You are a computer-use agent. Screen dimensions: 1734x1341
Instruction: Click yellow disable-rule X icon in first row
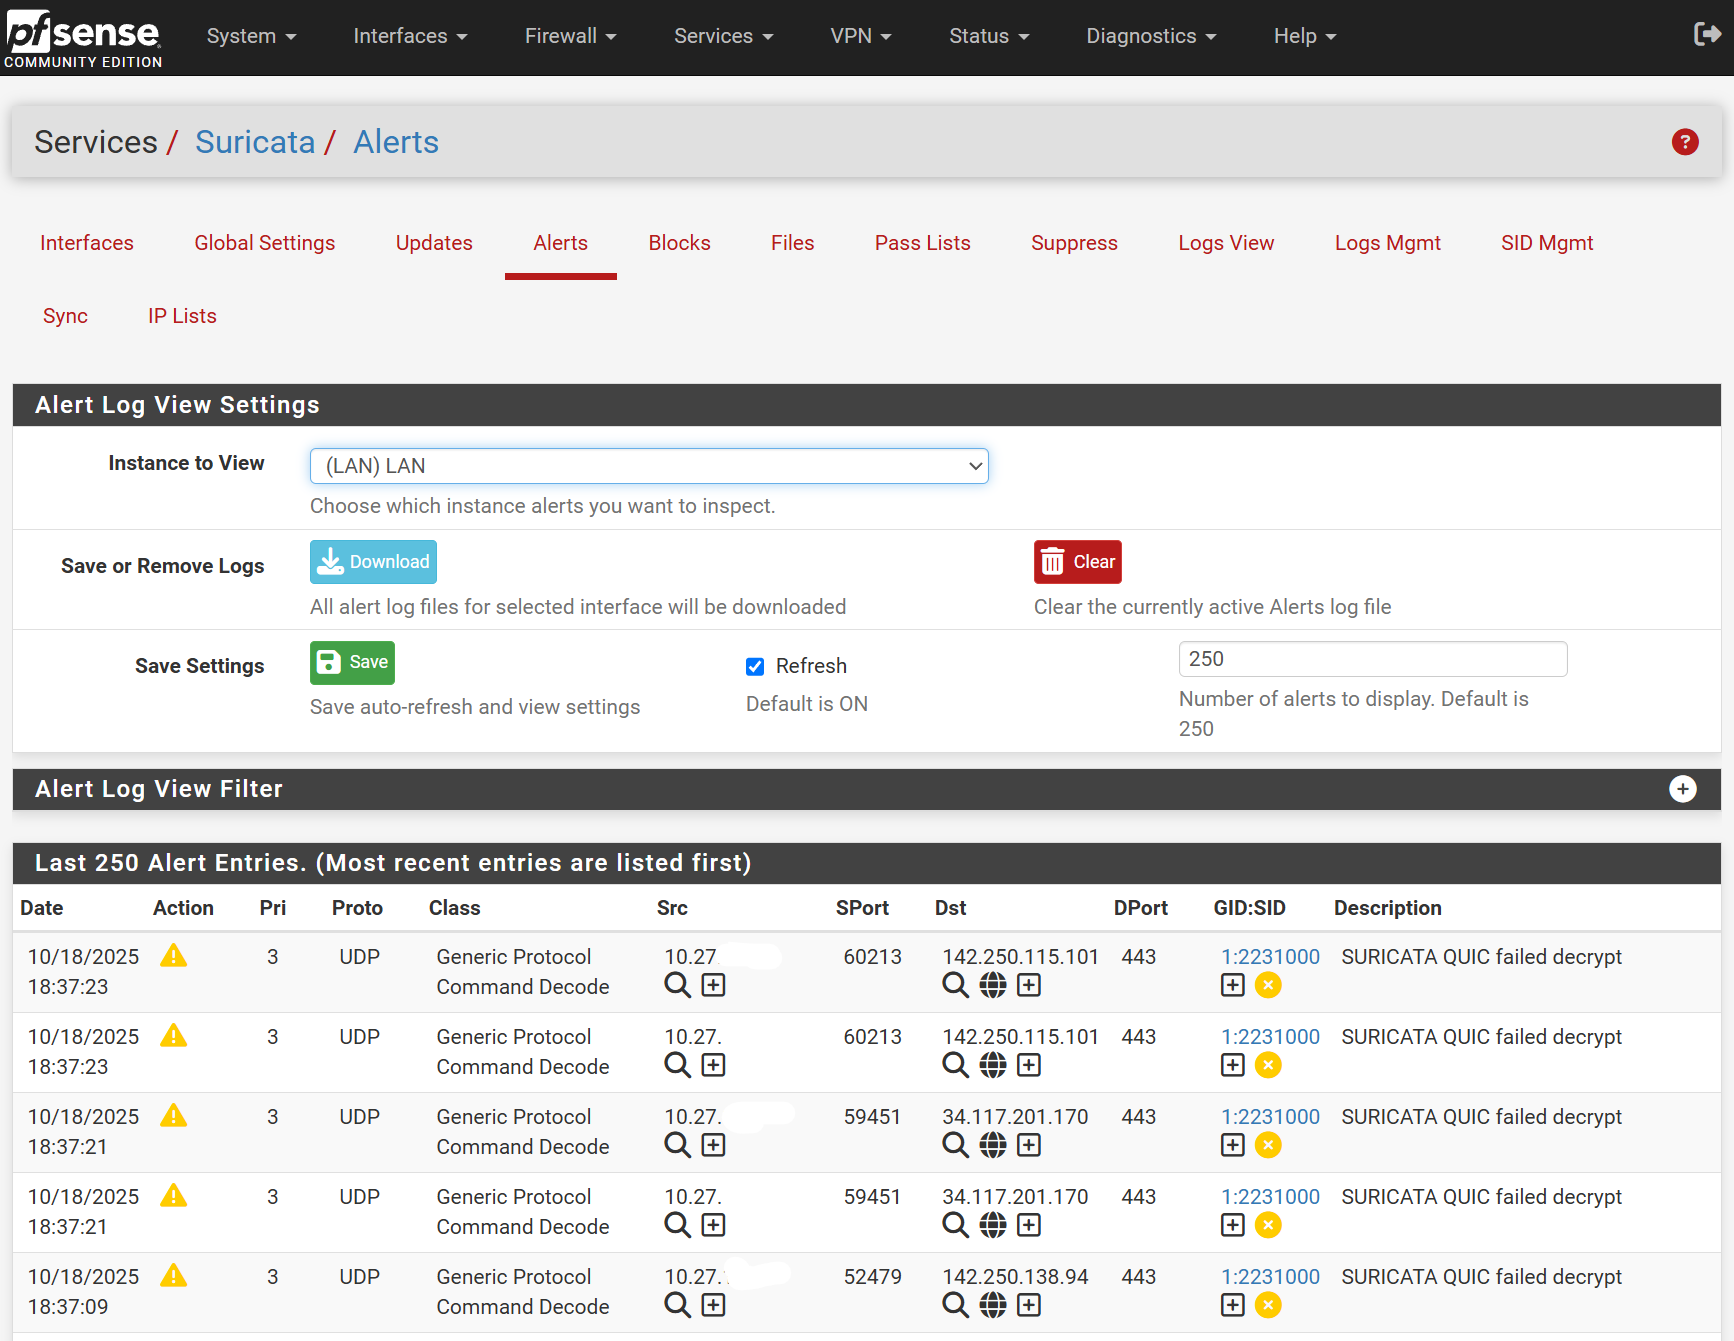click(x=1268, y=985)
